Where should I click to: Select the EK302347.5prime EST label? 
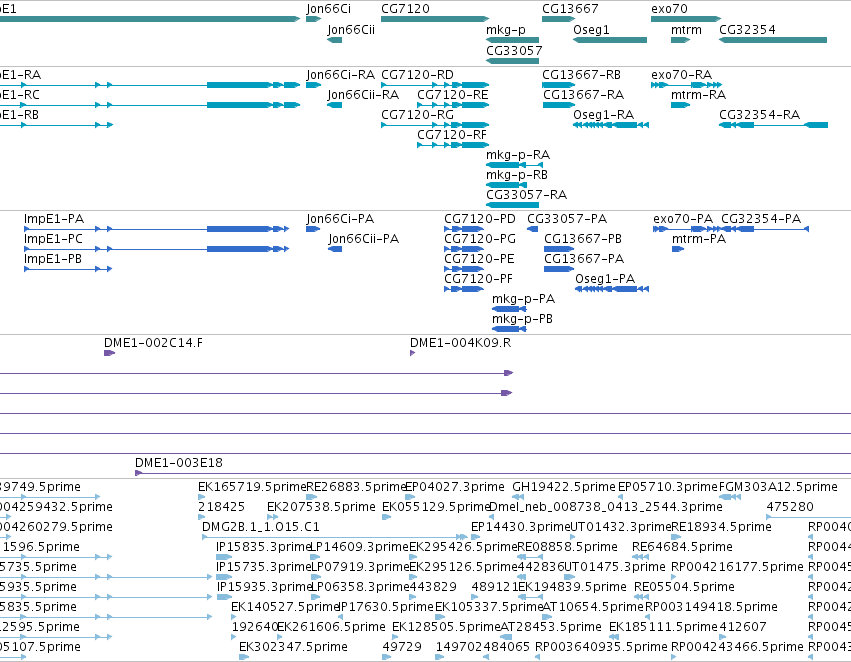[x=293, y=647]
